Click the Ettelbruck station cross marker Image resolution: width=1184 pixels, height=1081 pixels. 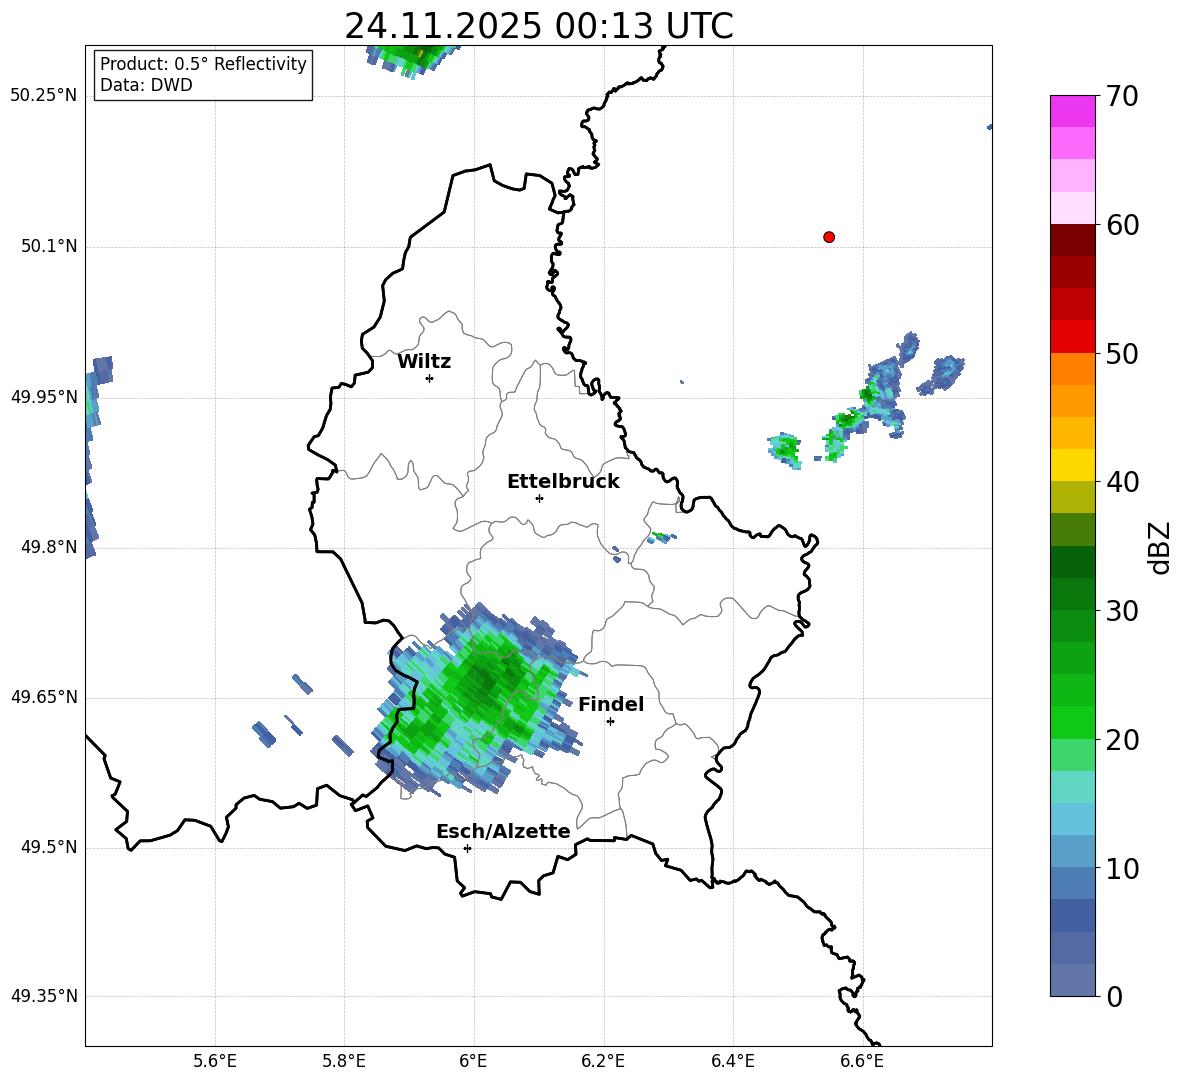click(x=539, y=498)
